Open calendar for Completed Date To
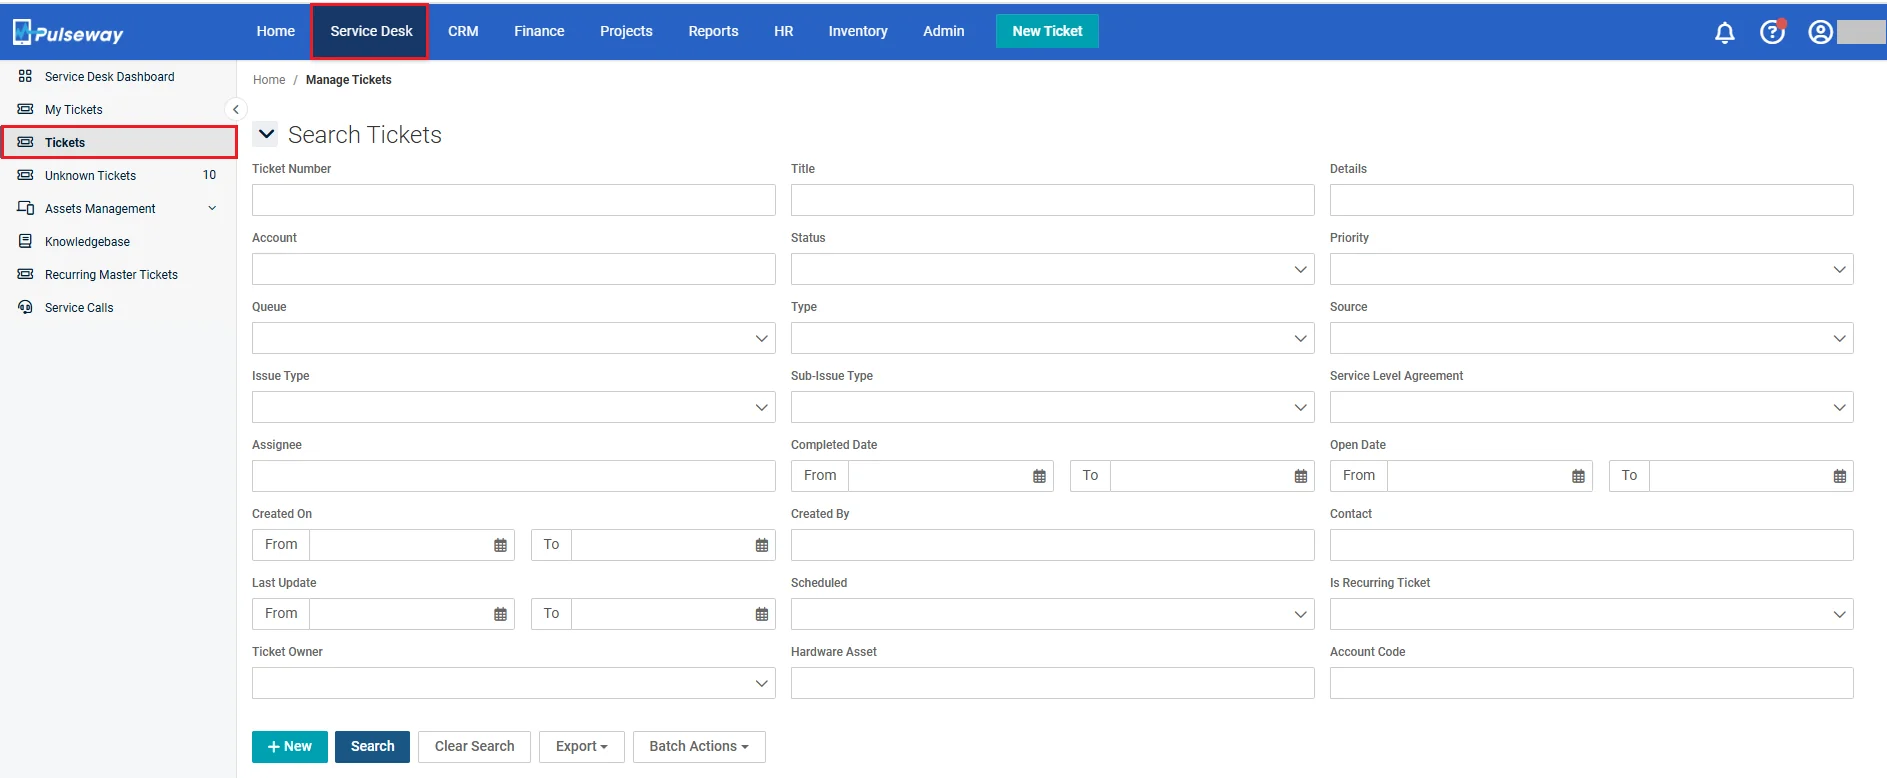 pos(1300,476)
